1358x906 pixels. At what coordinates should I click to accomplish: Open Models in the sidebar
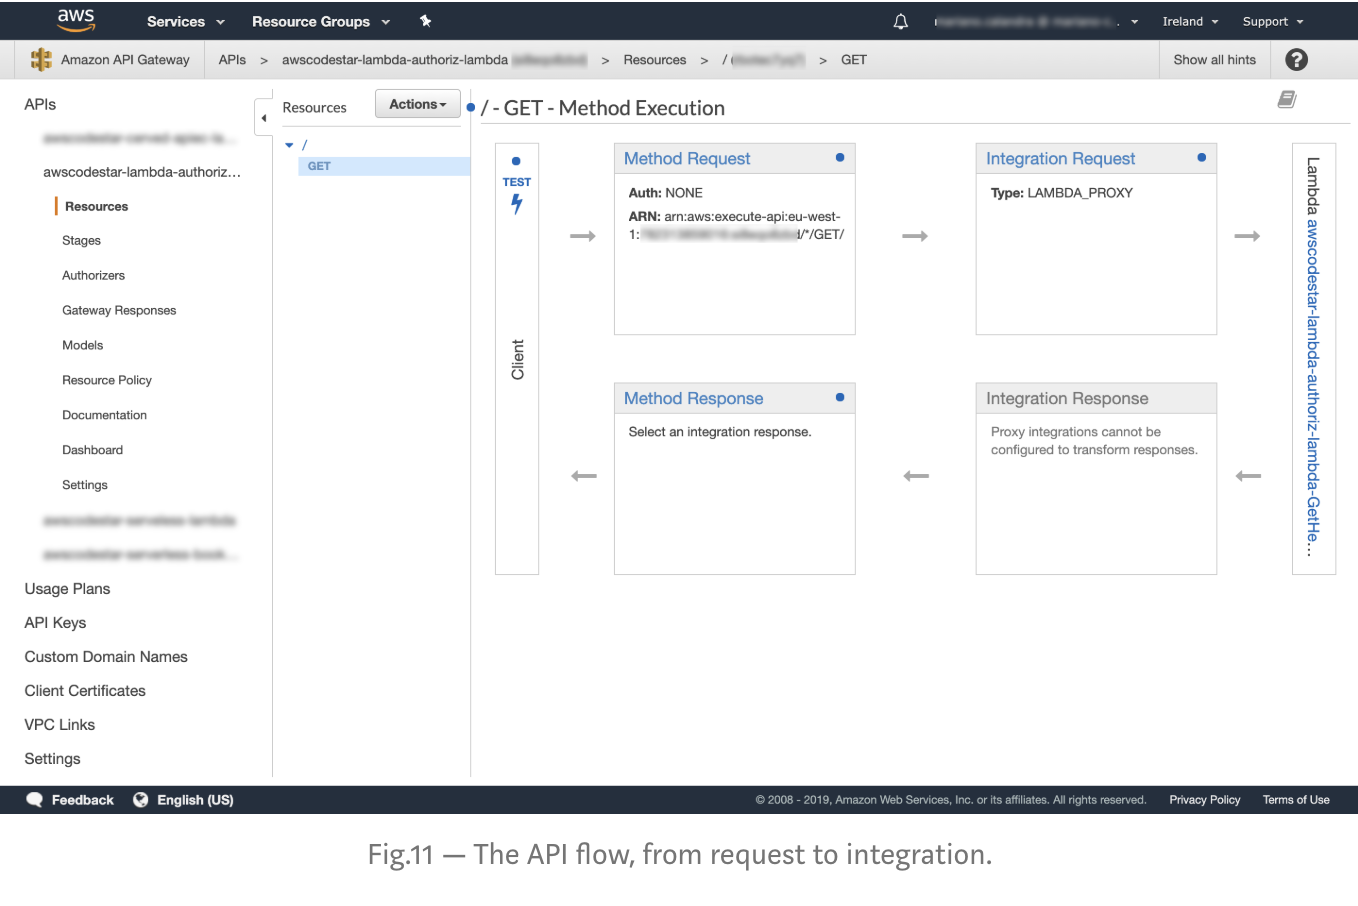82,345
